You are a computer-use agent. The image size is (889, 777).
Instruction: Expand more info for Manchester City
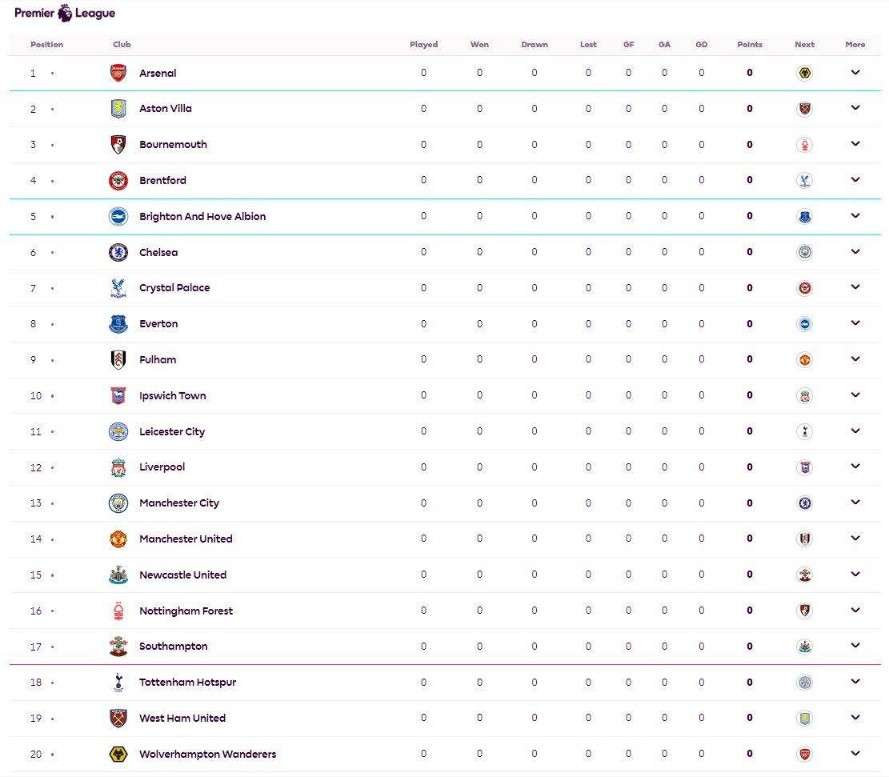point(855,503)
